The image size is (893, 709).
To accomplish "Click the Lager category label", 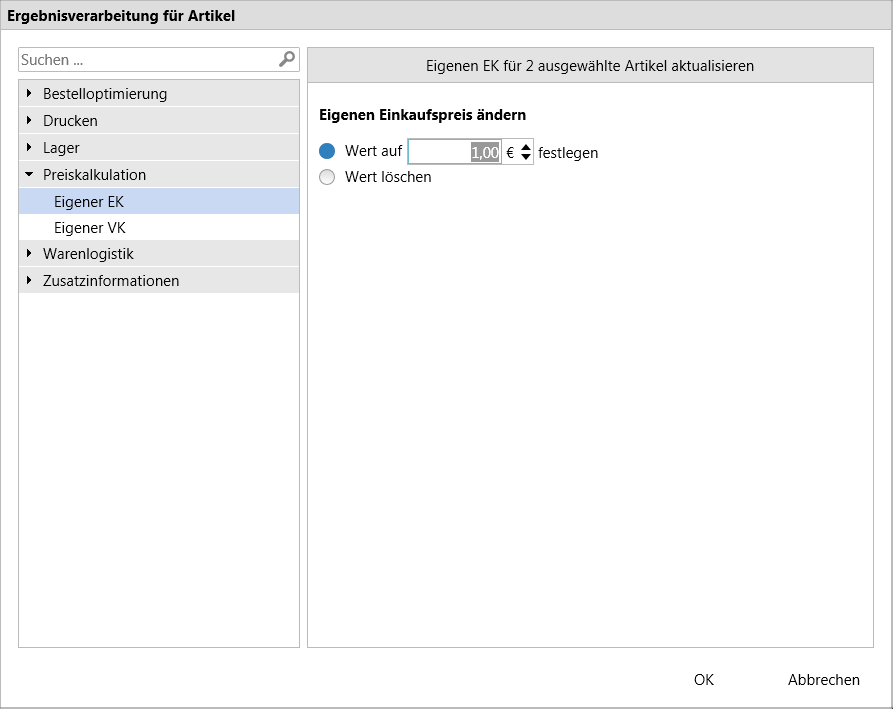I will pyautogui.click(x=61, y=147).
